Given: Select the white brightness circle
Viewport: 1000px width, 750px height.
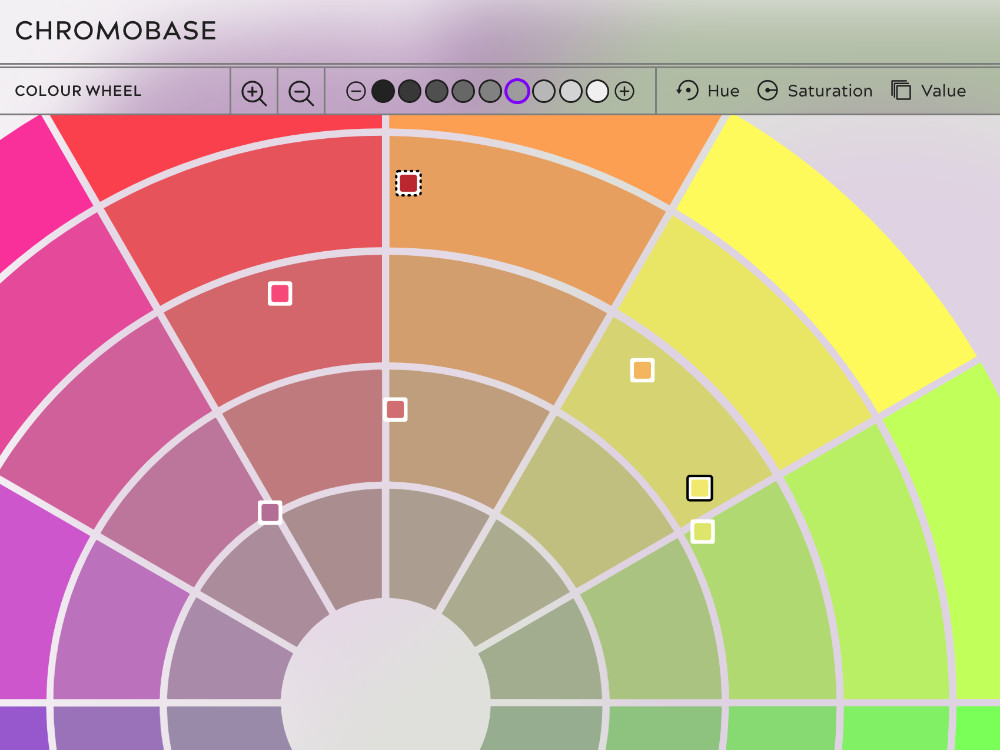Looking at the screenshot, I should pos(598,91).
